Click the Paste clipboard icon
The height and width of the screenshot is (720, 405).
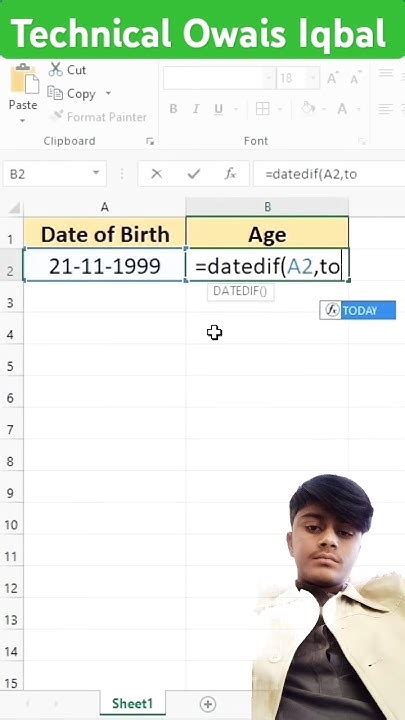(x=24, y=79)
